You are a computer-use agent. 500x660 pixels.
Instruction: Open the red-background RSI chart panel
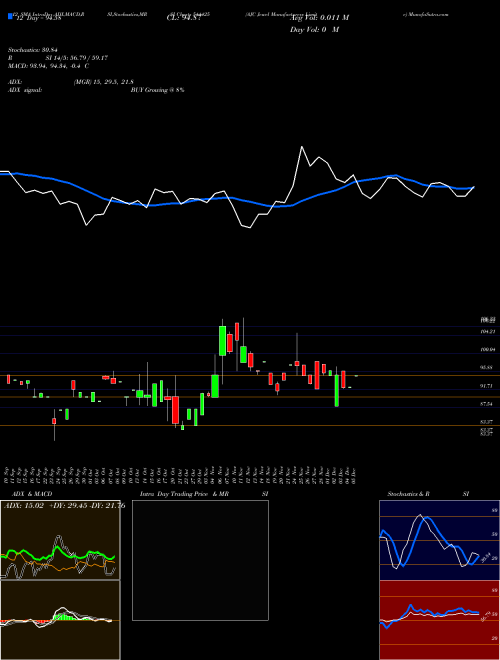point(439,620)
